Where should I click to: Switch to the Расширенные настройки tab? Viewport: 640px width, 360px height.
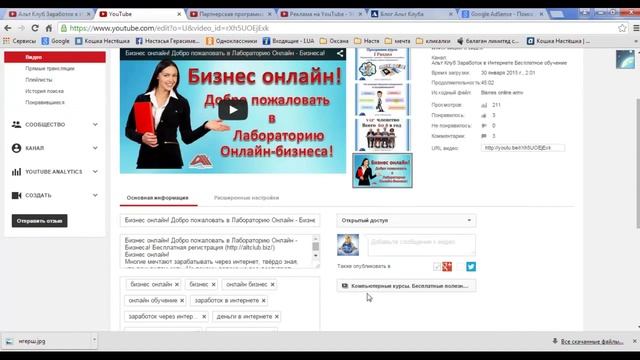[x=247, y=198]
